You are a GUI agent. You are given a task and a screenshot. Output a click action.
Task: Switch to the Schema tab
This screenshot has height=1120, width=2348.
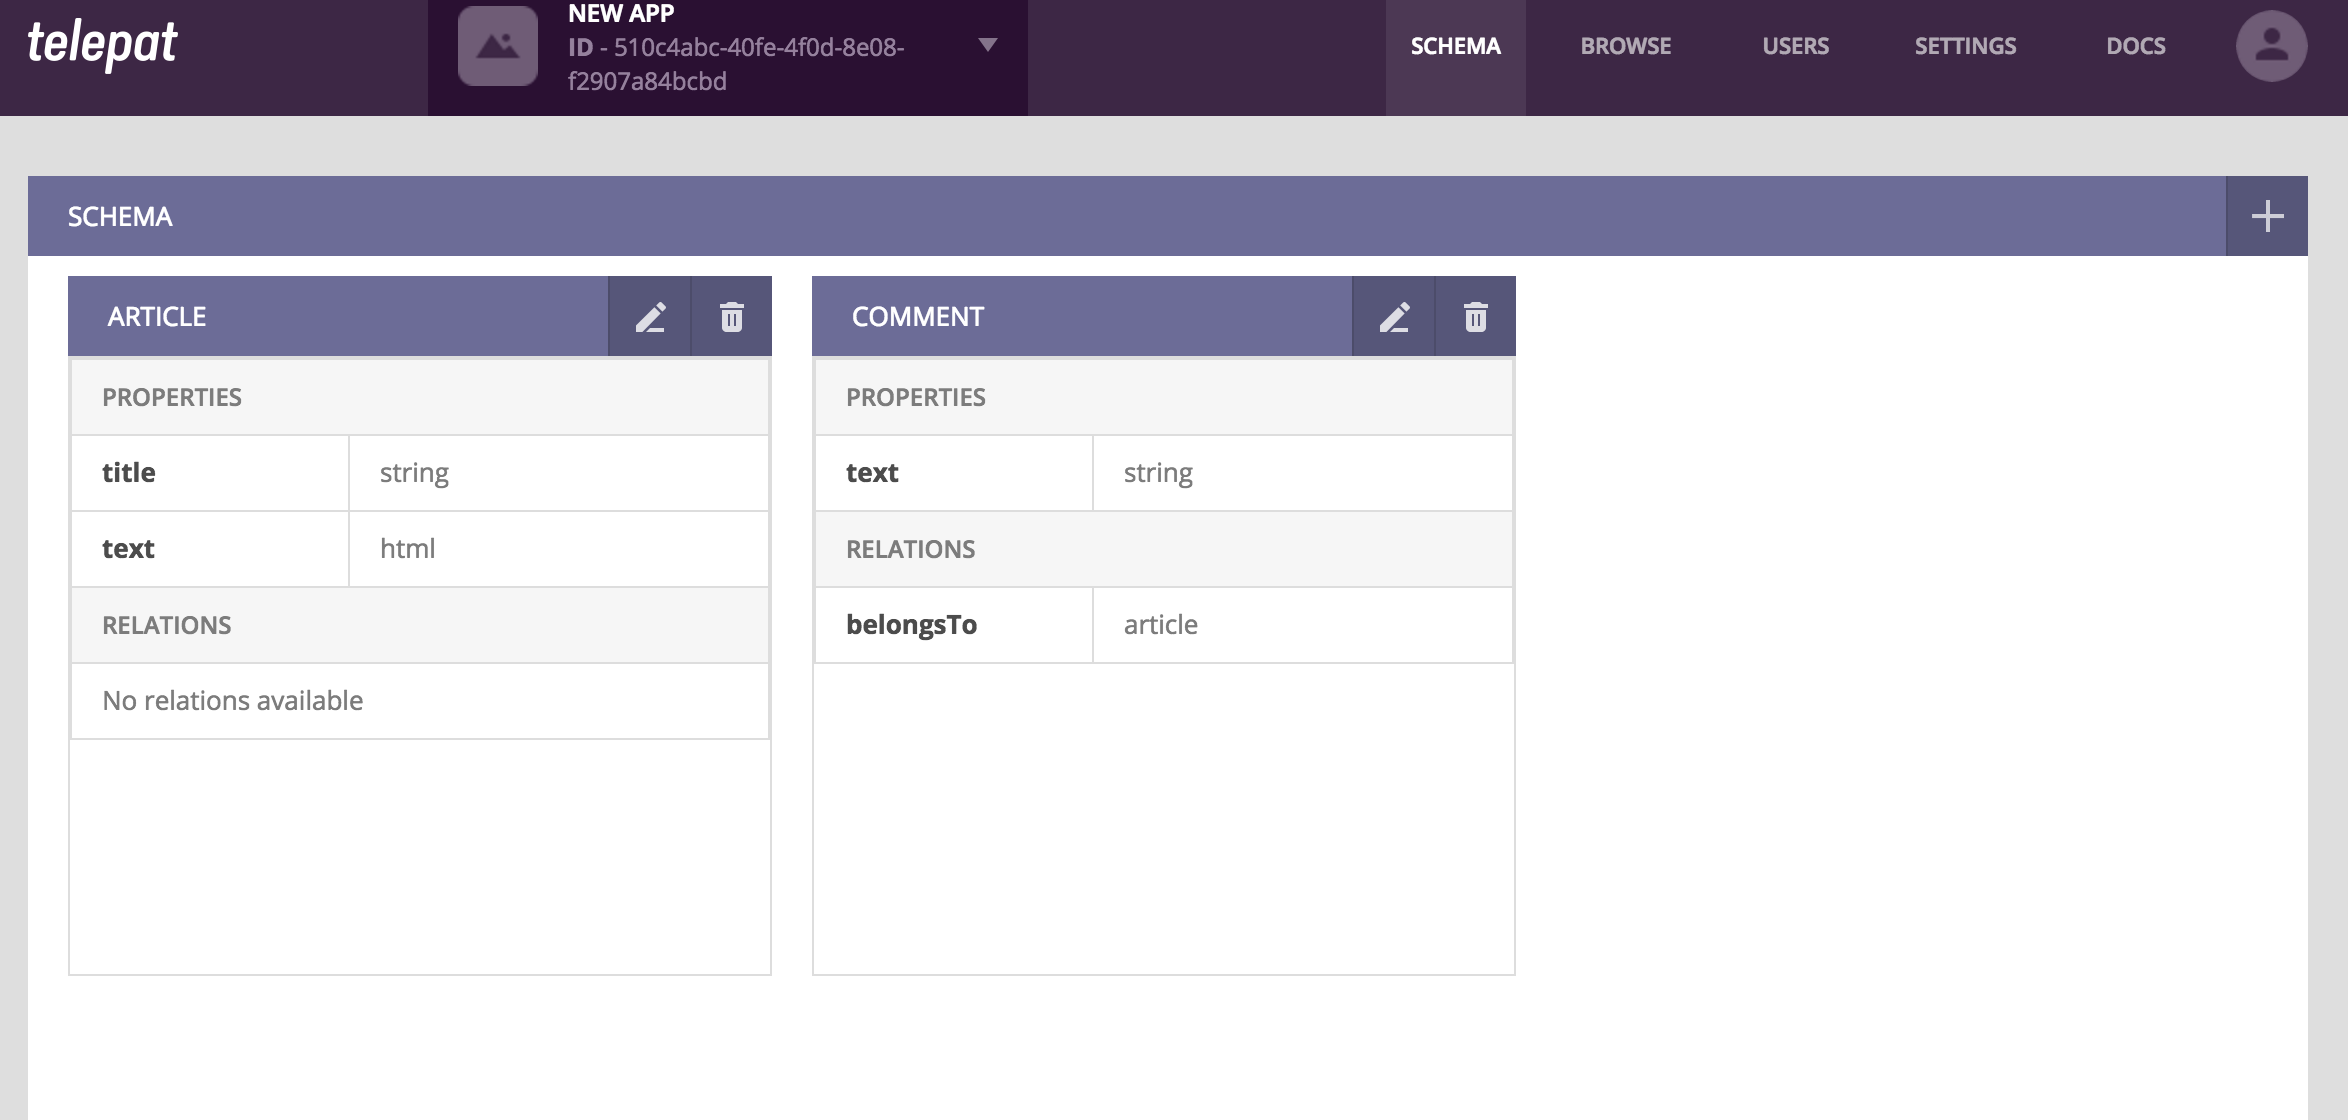[x=1455, y=46]
